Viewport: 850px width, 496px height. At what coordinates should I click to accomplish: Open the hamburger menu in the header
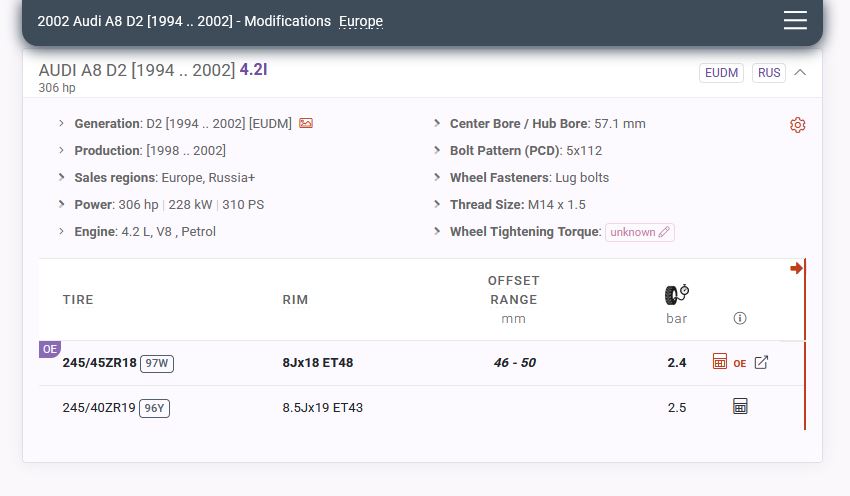click(795, 21)
